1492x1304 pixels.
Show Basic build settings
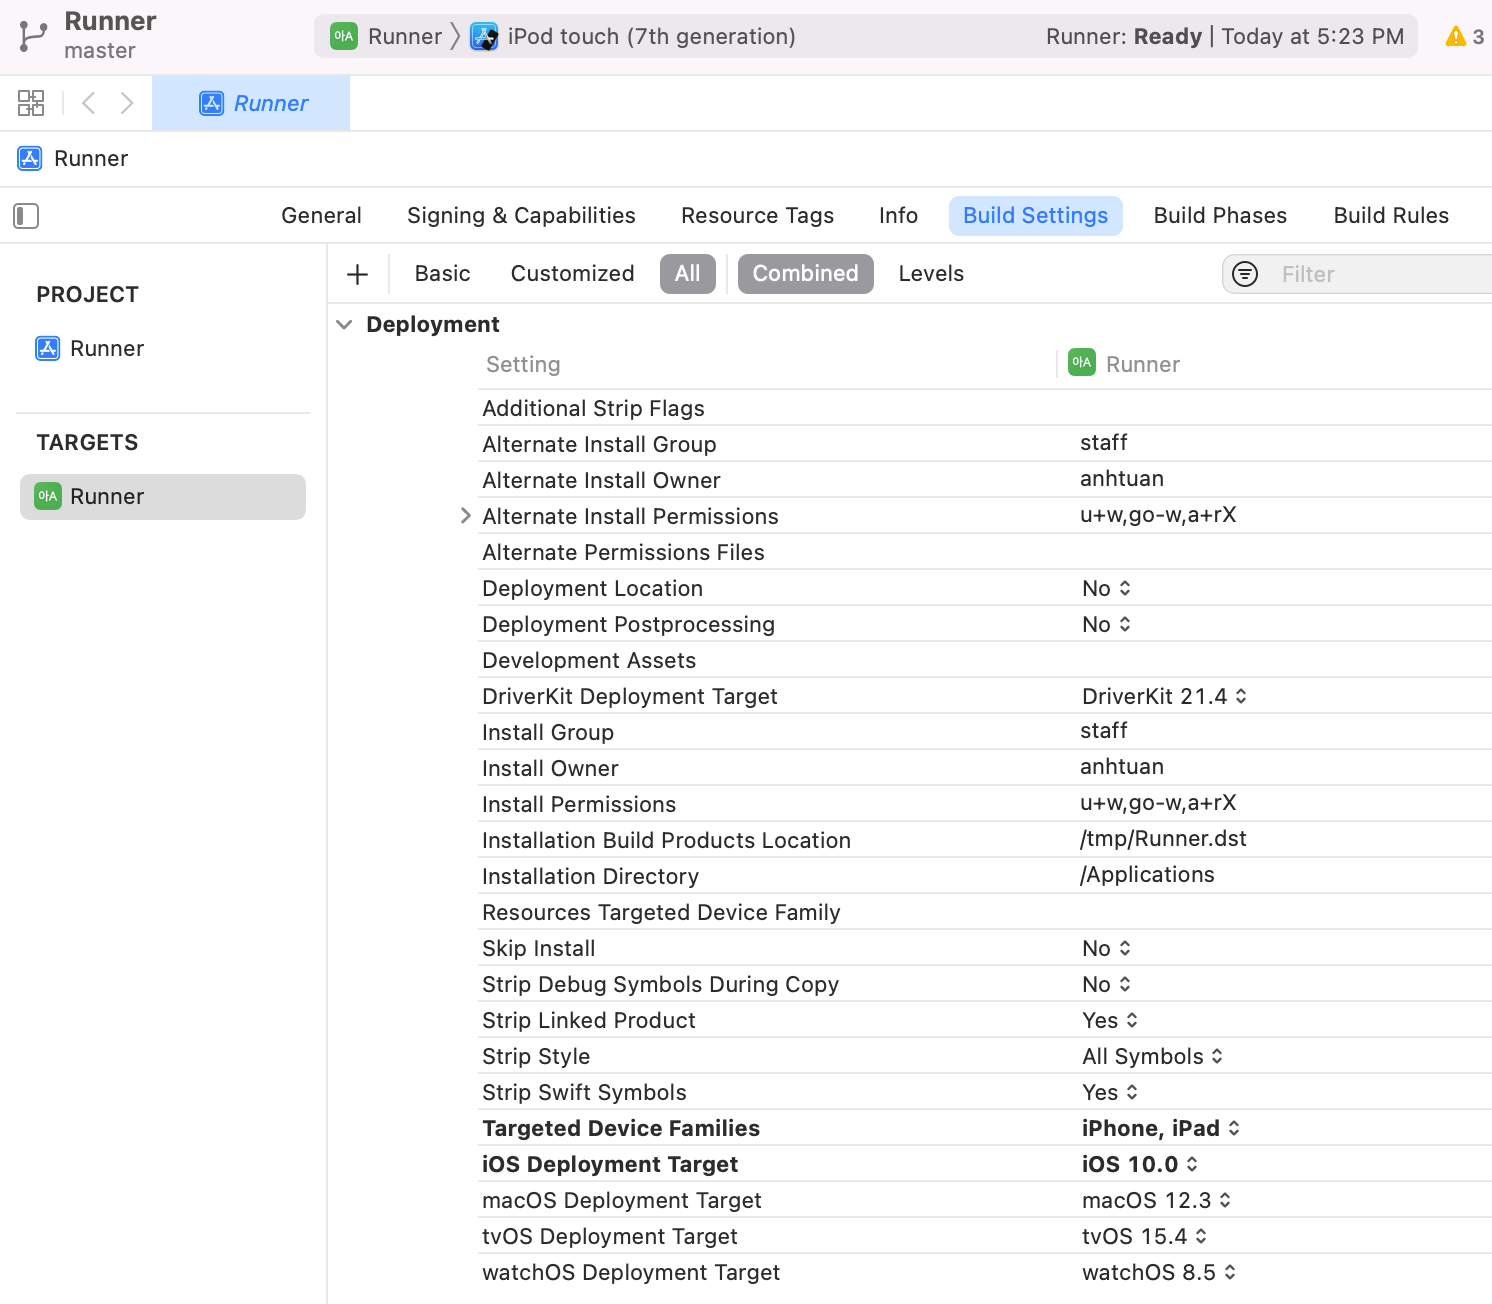click(x=442, y=274)
